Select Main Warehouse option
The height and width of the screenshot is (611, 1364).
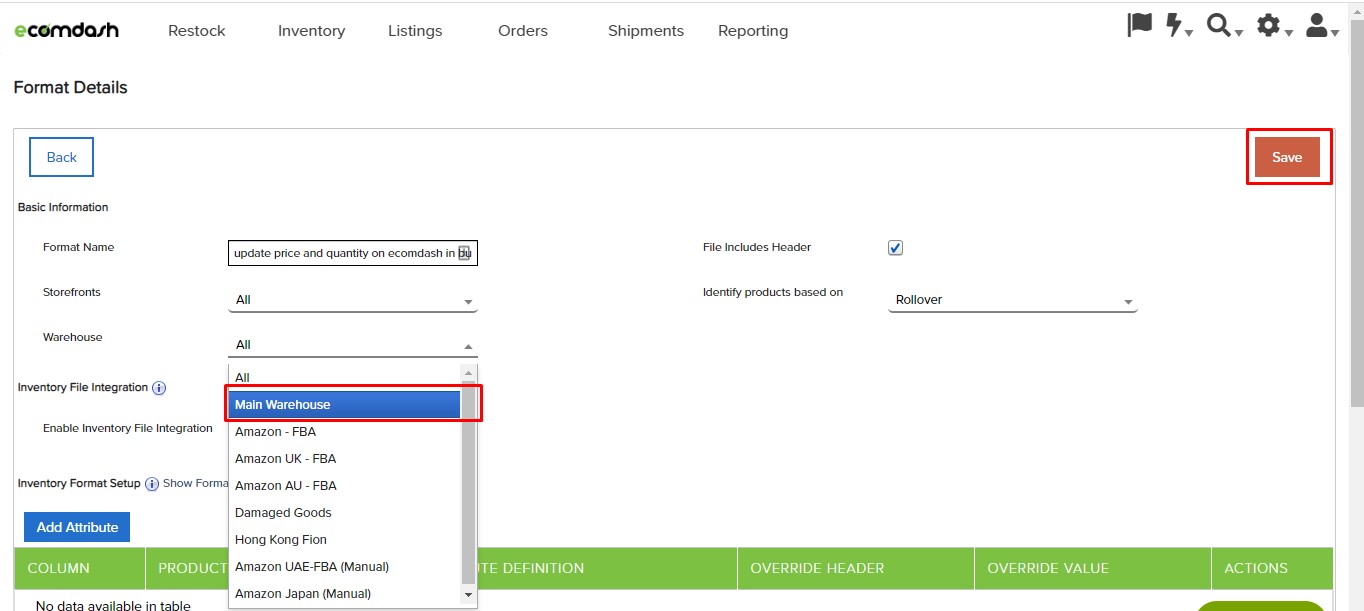click(x=345, y=404)
